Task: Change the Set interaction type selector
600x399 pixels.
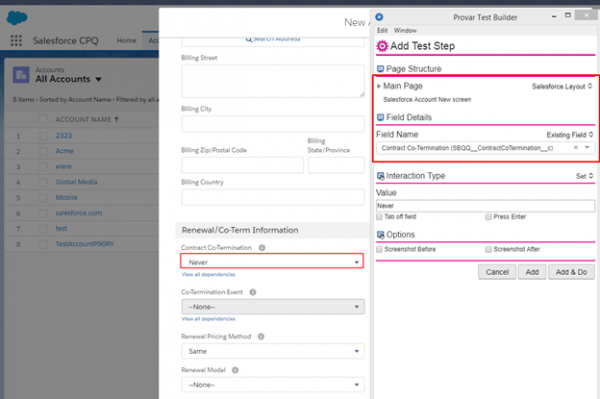Action: tap(584, 176)
